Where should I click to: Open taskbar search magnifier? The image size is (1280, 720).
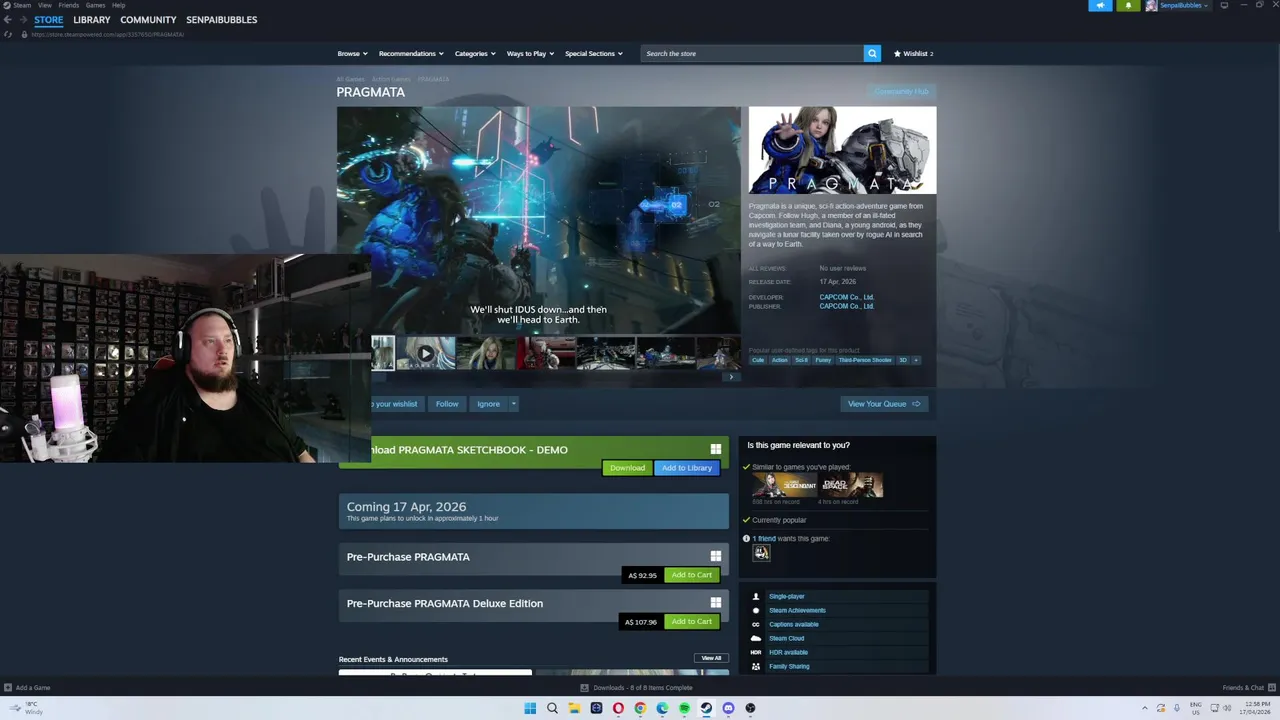552,708
